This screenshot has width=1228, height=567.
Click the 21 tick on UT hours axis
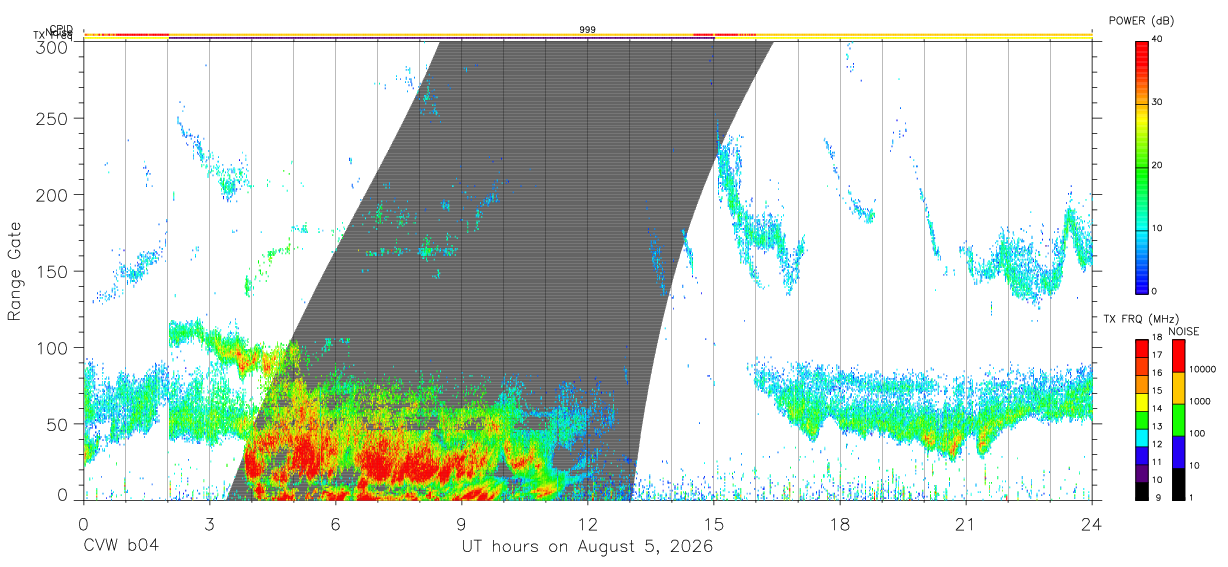coord(965,523)
